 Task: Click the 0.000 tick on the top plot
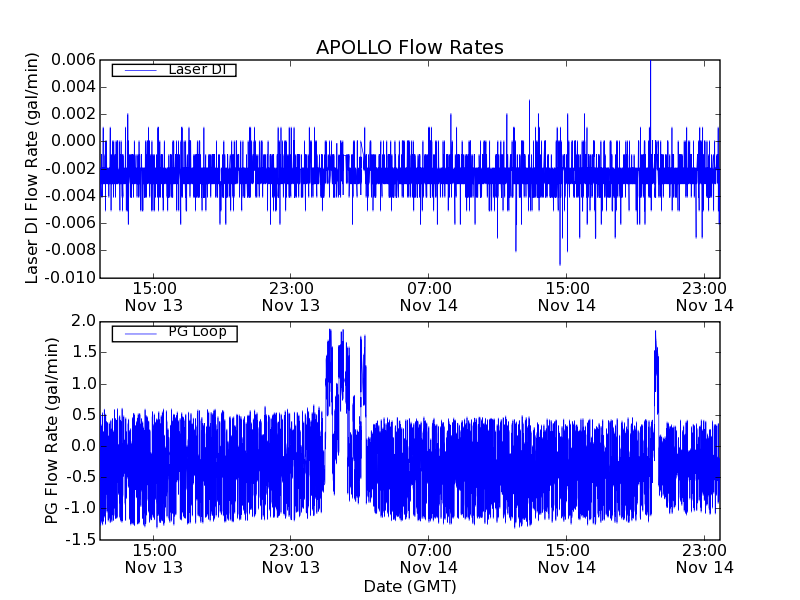tap(73, 141)
